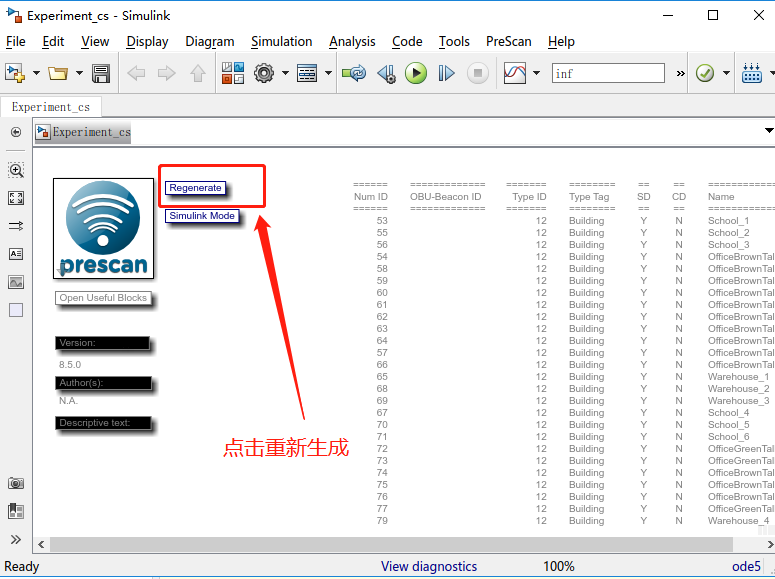
Task: Open the Tools menu
Action: click(x=454, y=42)
